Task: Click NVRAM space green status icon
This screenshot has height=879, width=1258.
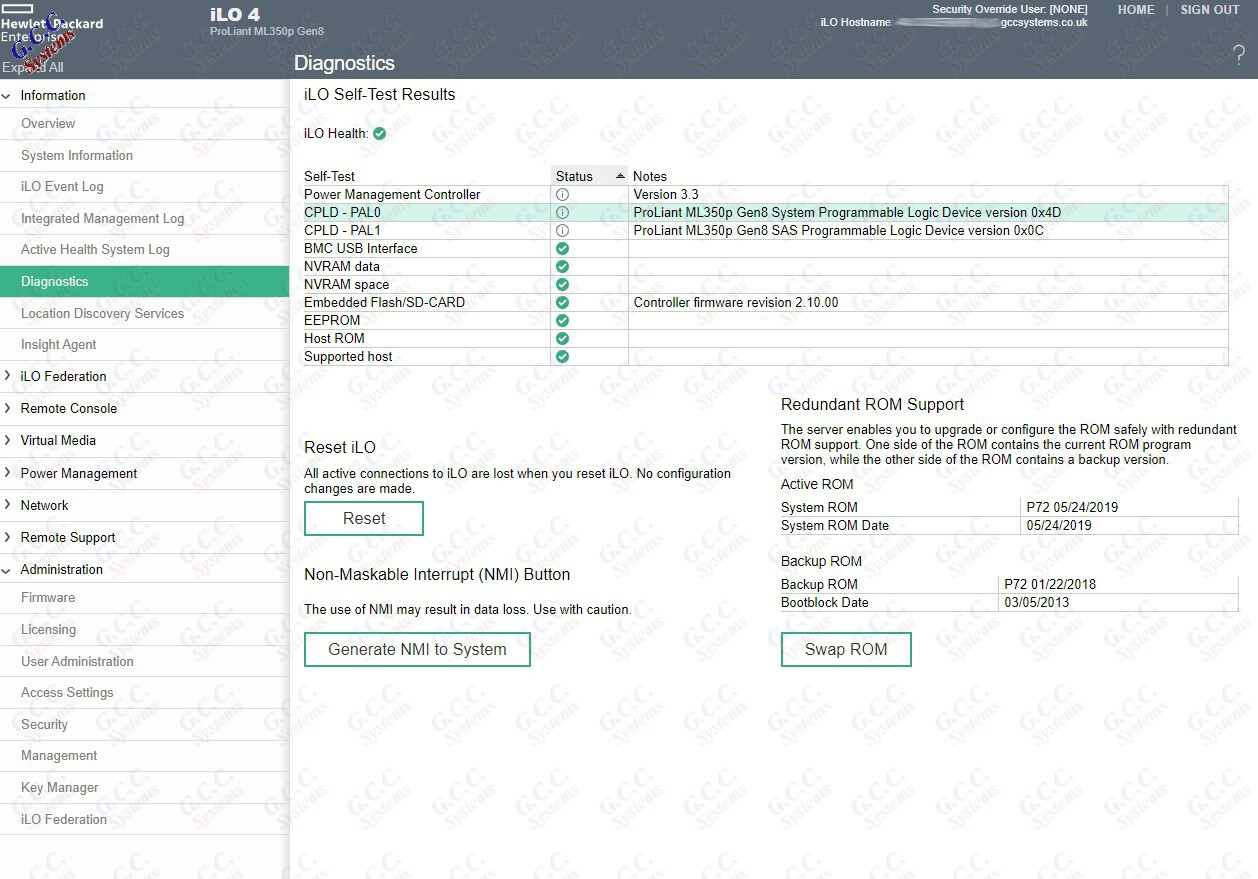Action: pos(562,285)
